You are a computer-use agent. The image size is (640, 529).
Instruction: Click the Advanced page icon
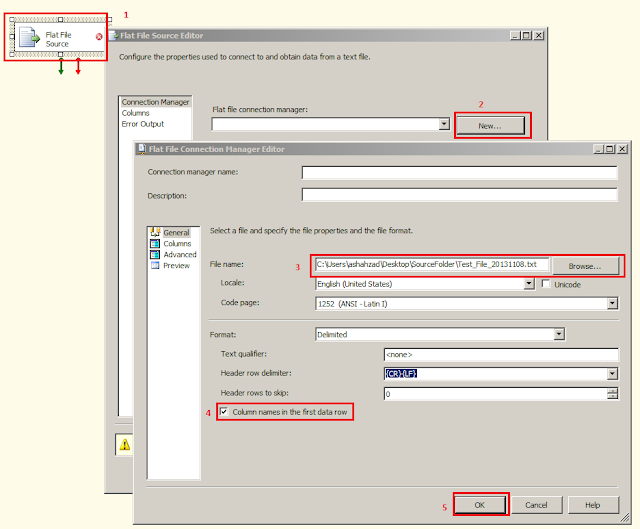click(155, 255)
